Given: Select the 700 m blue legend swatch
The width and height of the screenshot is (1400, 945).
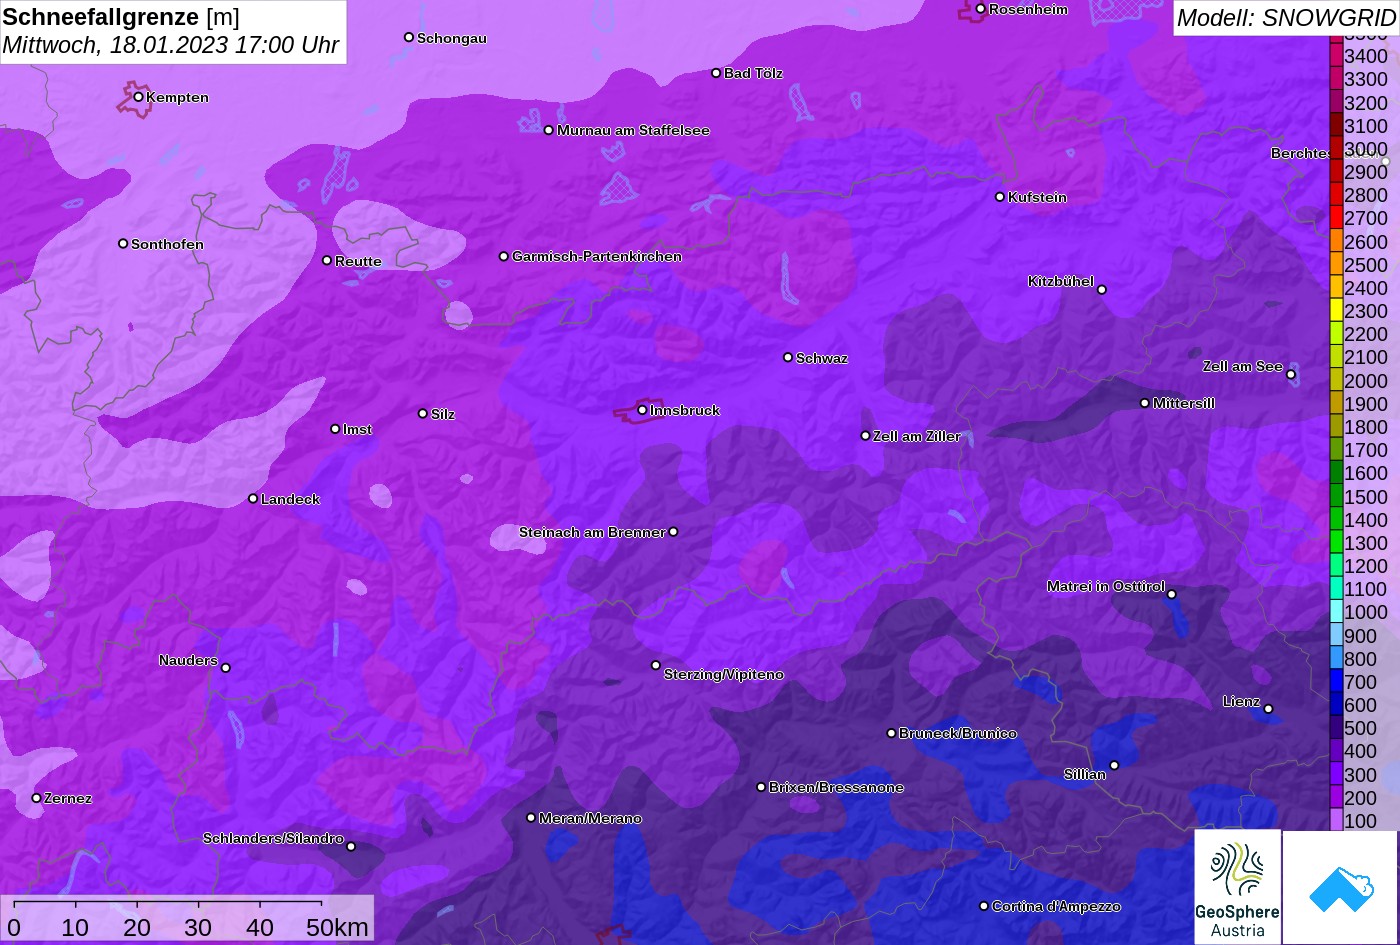Looking at the screenshot, I should coord(1336,681).
